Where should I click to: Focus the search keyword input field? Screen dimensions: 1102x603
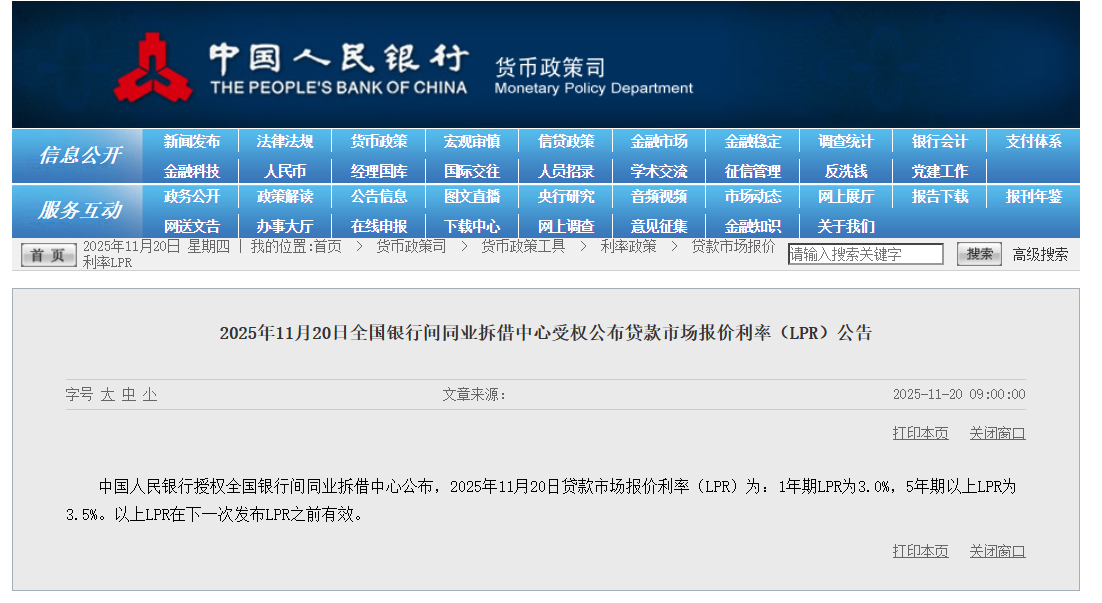click(865, 254)
